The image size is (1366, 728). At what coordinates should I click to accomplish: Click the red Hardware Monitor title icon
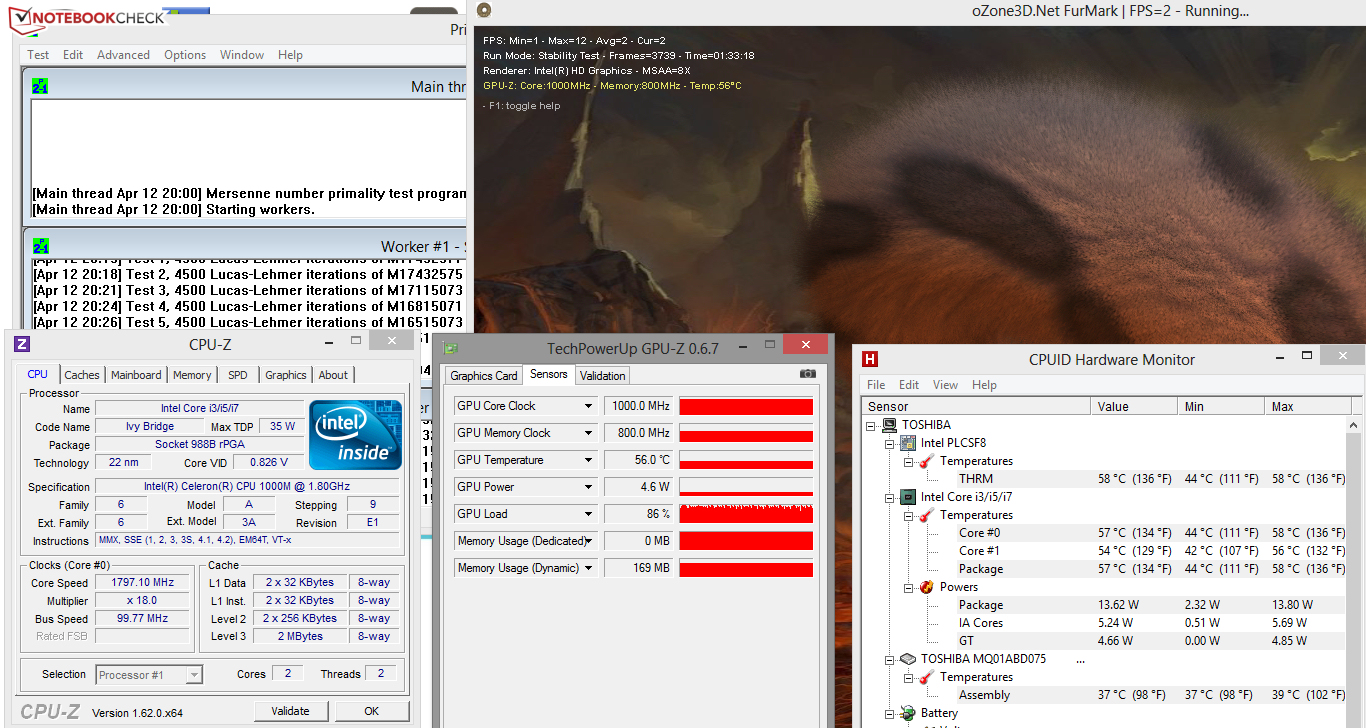870,360
